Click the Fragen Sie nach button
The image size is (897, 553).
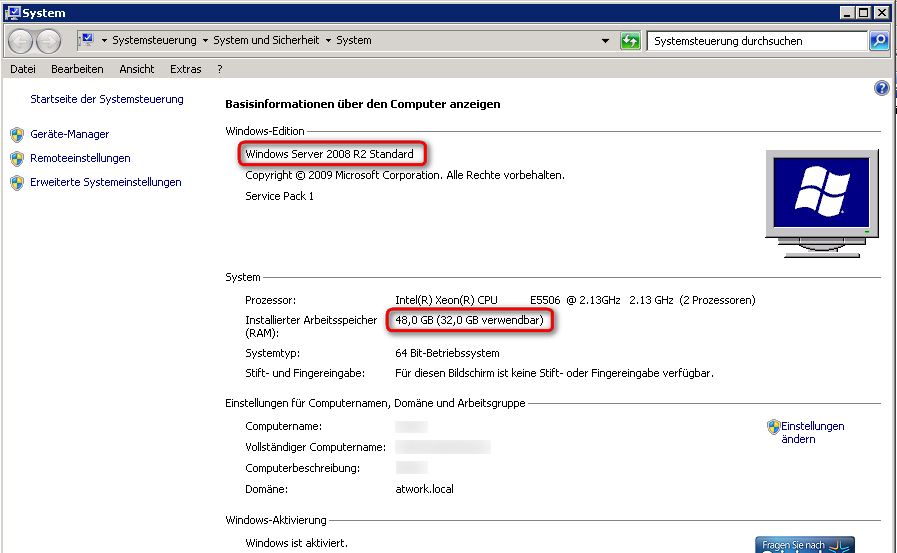(804, 545)
